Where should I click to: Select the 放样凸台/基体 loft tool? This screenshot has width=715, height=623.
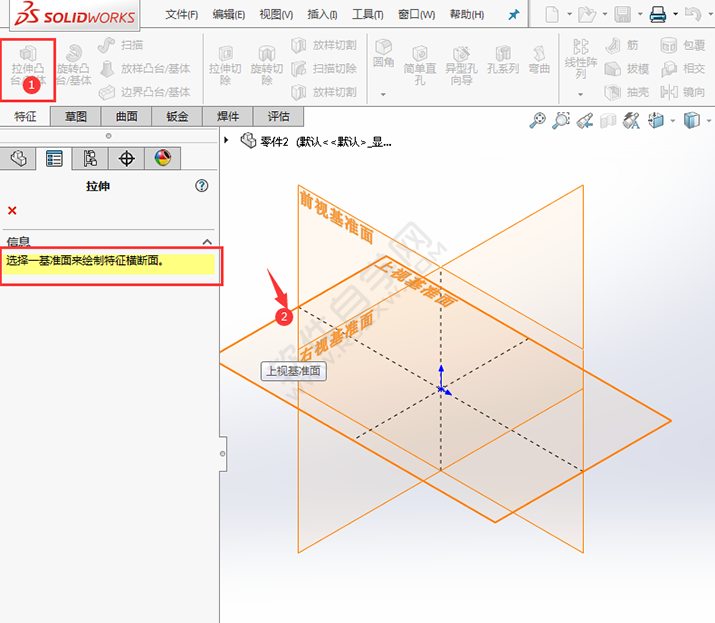(145, 68)
